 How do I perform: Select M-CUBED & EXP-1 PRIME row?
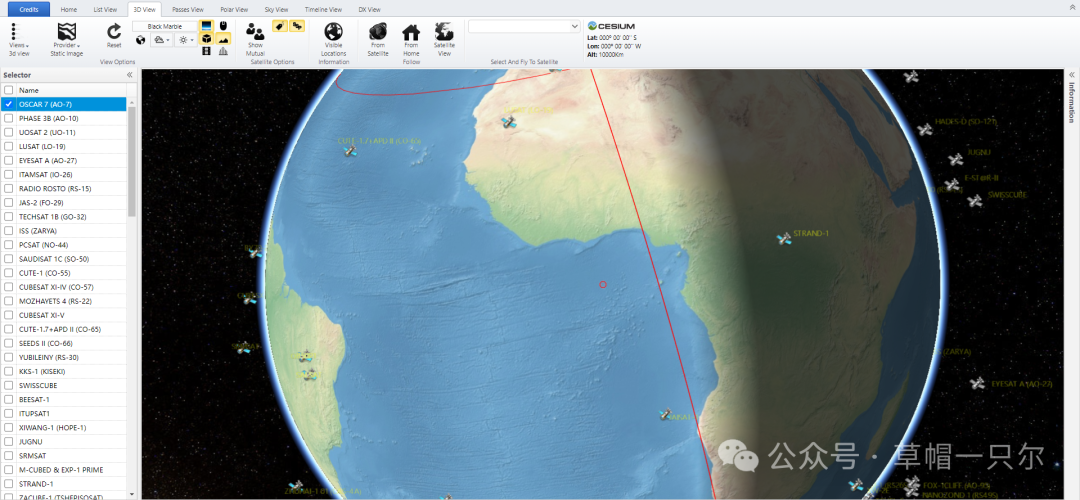pyautogui.click(x=63, y=470)
